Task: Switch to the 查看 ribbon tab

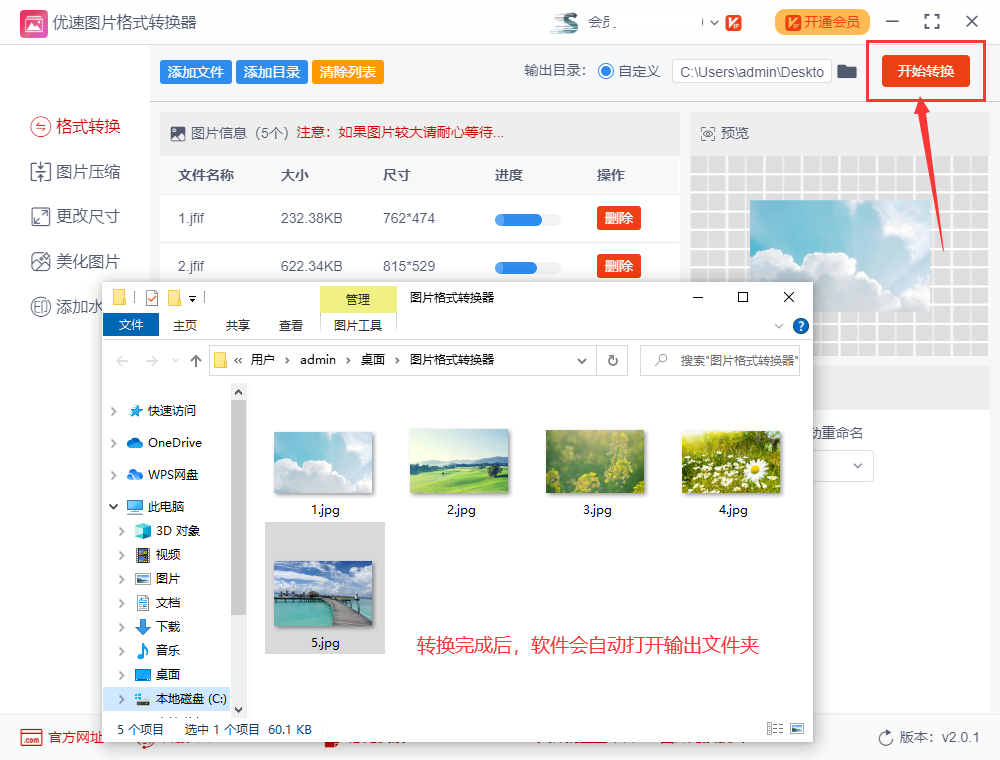Action: [290, 325]
